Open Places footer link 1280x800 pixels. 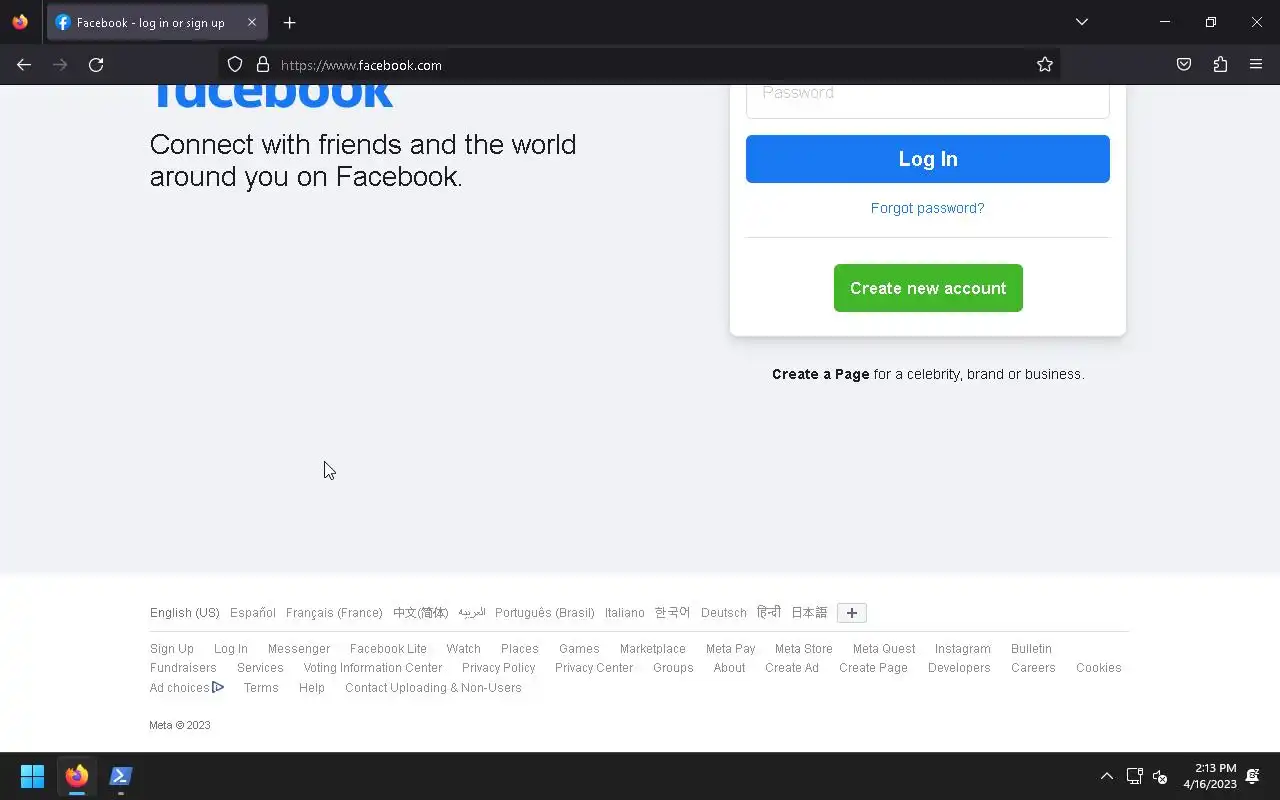520,649
